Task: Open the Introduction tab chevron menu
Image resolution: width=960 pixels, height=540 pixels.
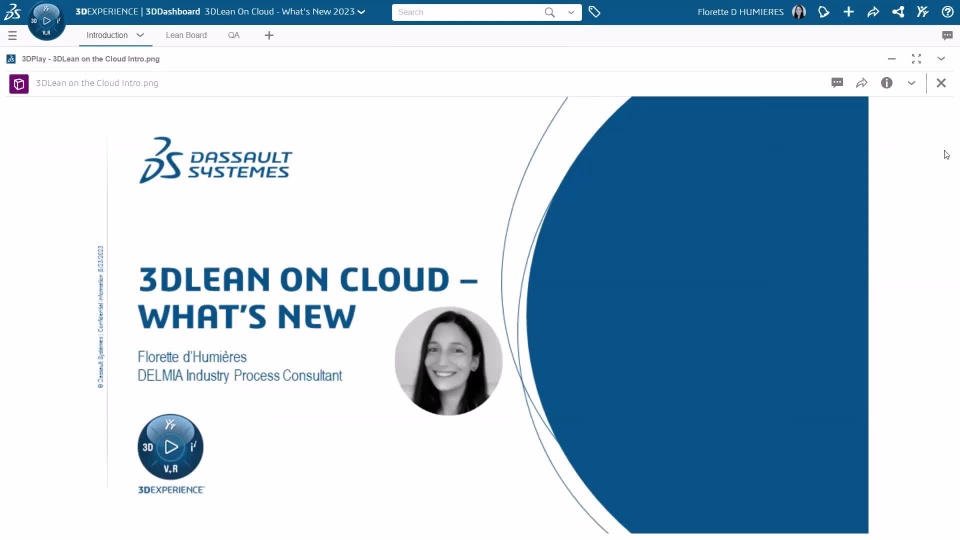Action: coord(140,35)
